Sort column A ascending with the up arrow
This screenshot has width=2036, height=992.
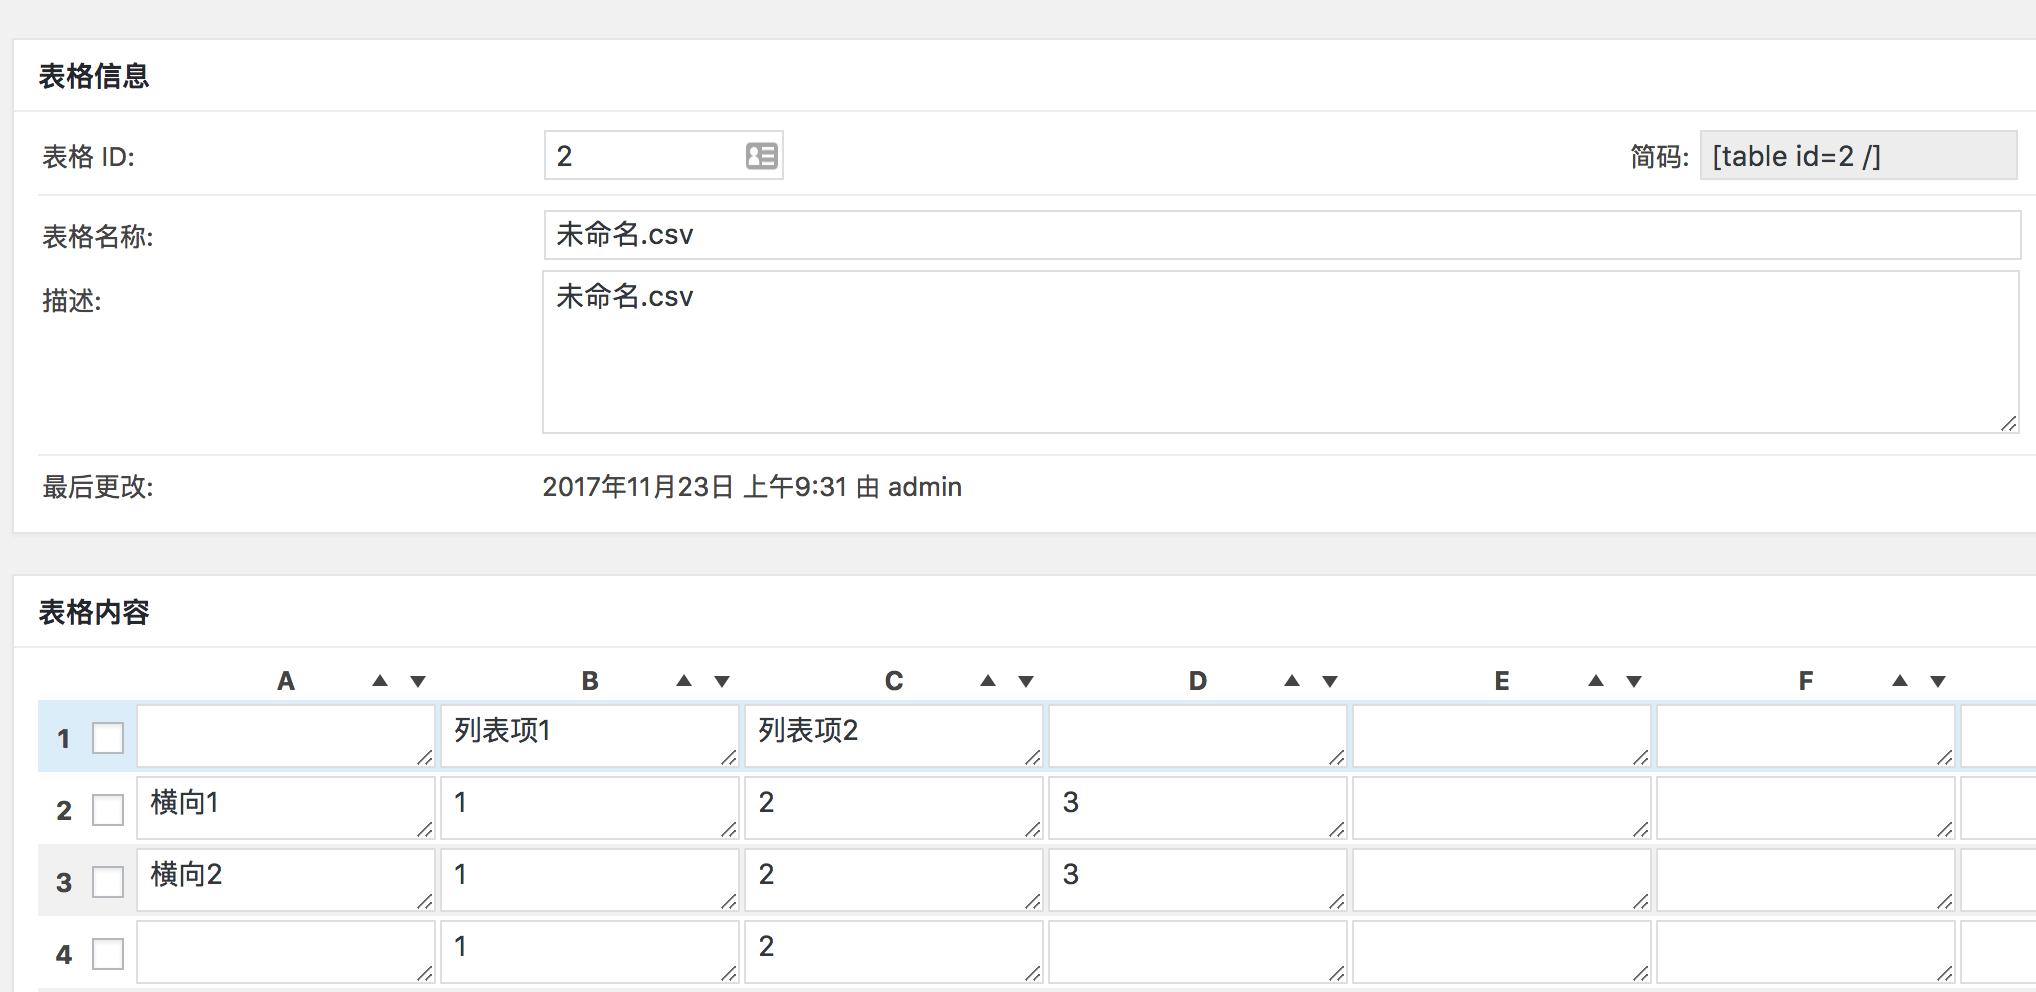380,680
